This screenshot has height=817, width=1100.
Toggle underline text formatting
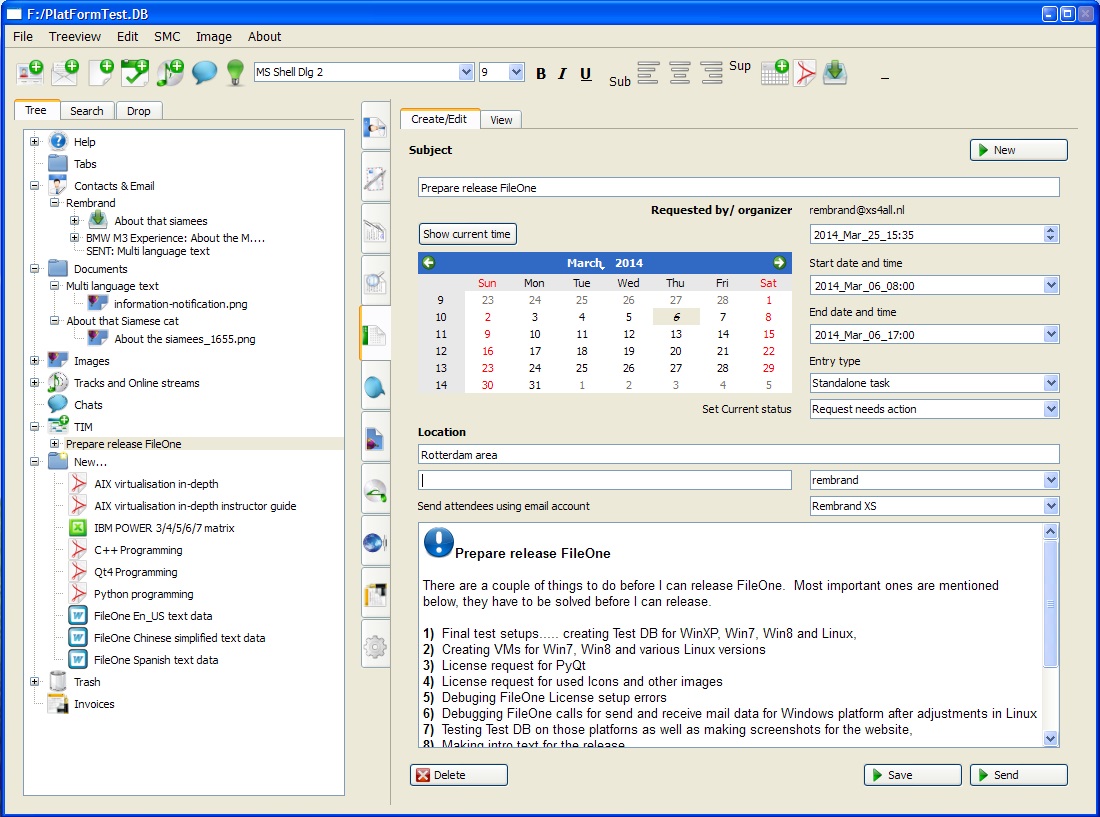586,74
